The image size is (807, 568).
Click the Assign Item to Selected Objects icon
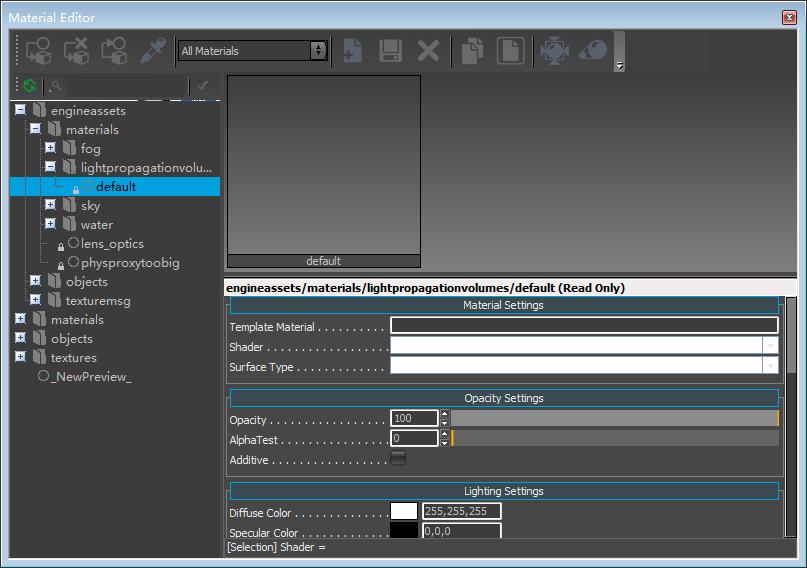38,50
